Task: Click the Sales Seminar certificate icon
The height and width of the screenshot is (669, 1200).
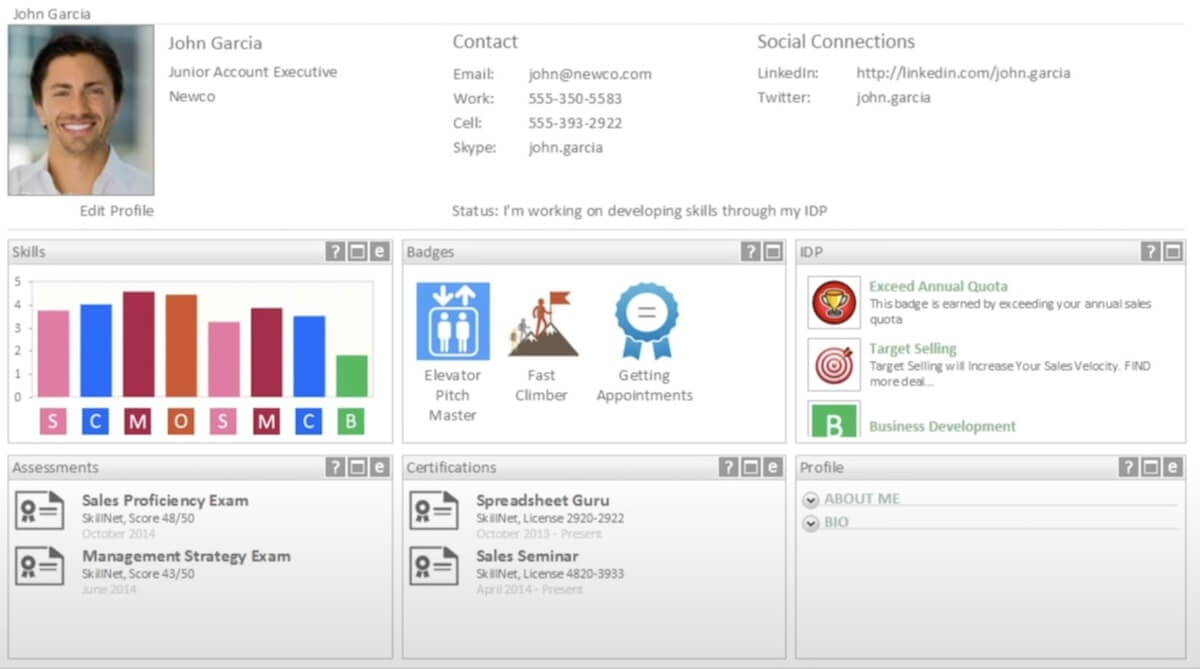Action: [x=434, y=565]
